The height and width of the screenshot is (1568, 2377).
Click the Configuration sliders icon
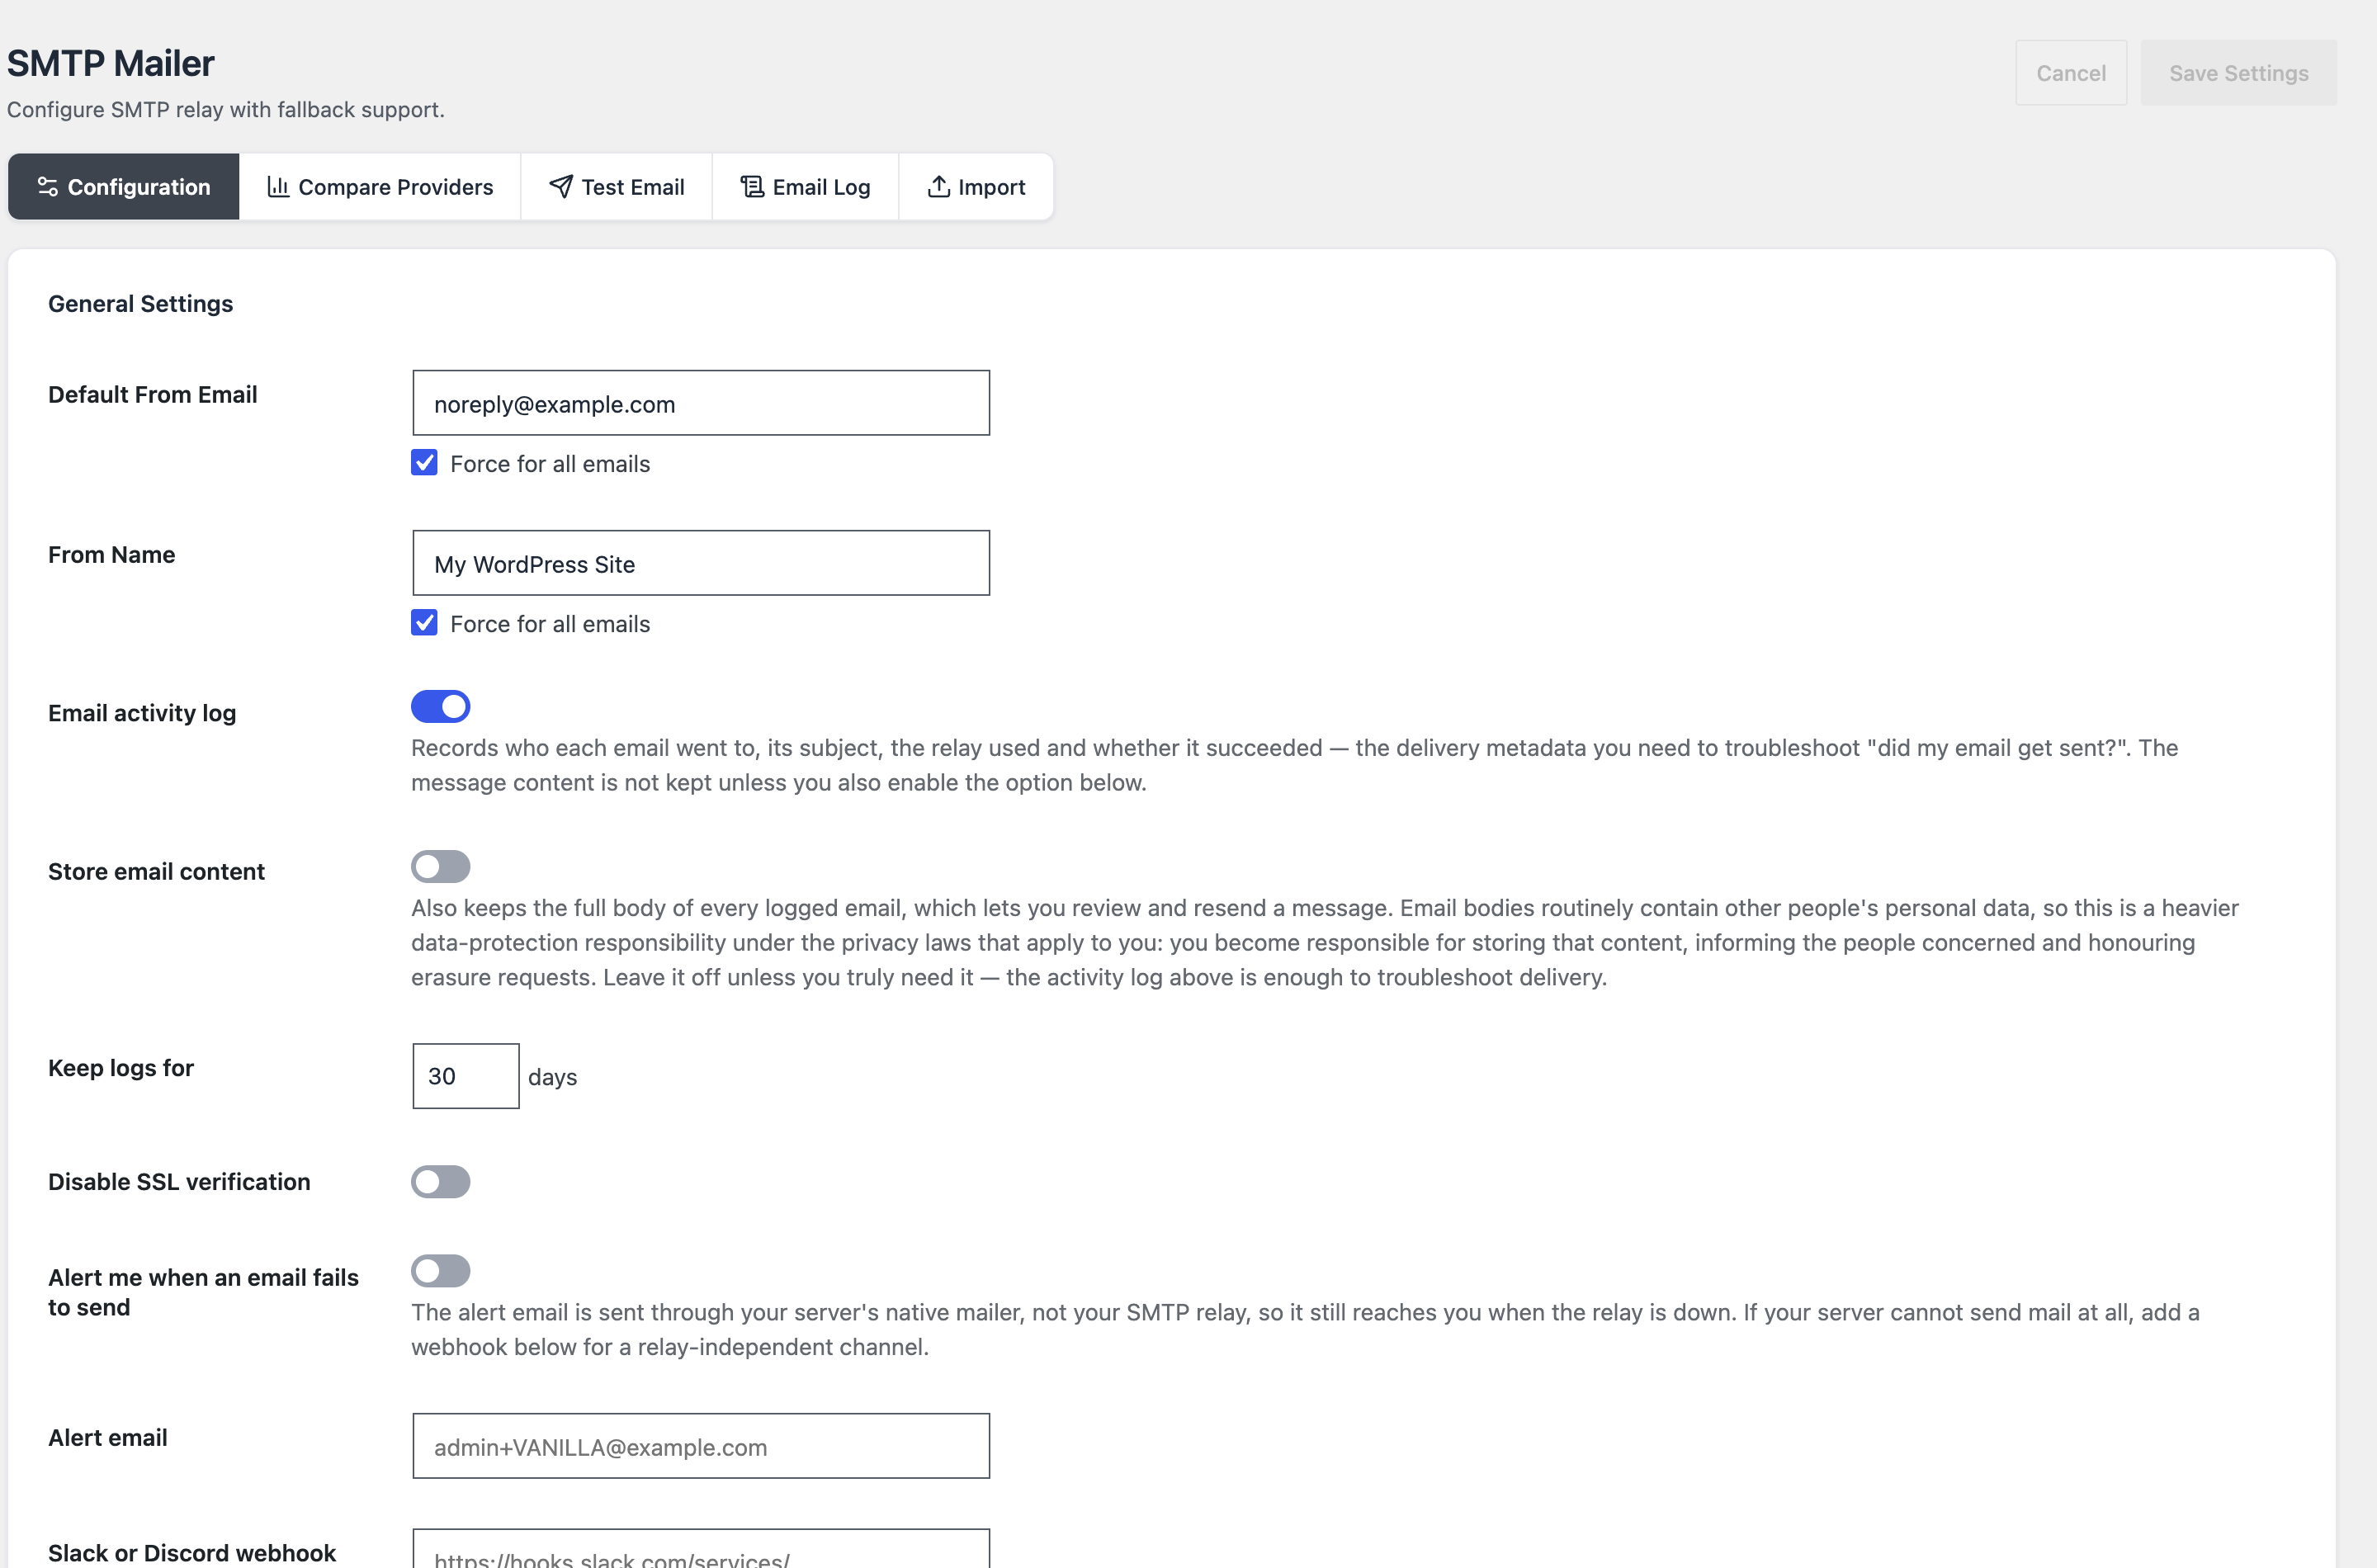point(47,186)
